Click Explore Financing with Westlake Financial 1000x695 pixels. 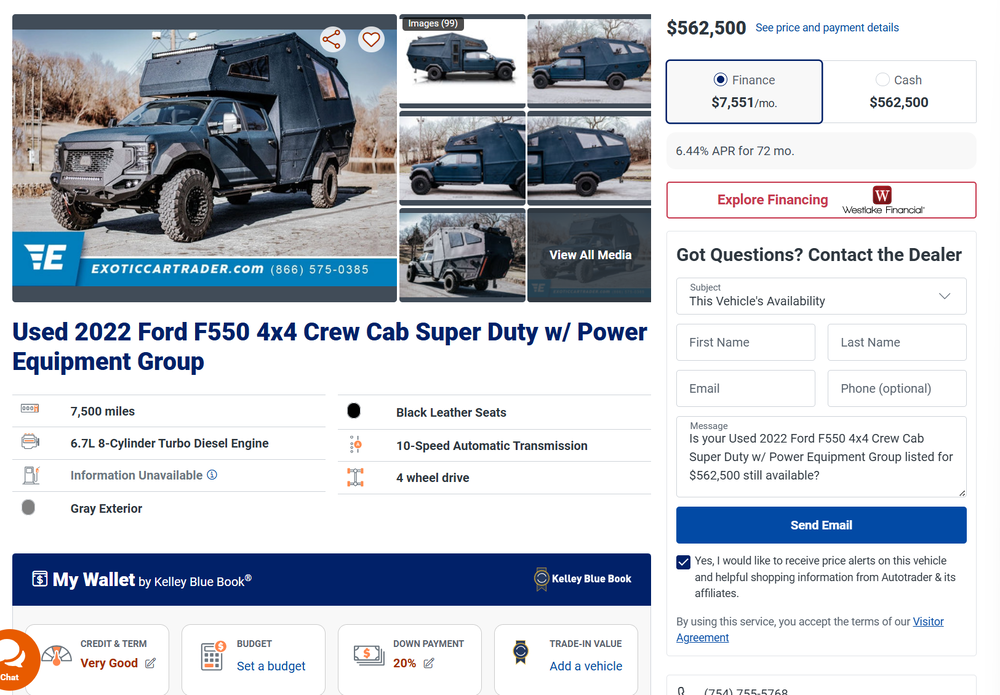[x=821, y=200]
